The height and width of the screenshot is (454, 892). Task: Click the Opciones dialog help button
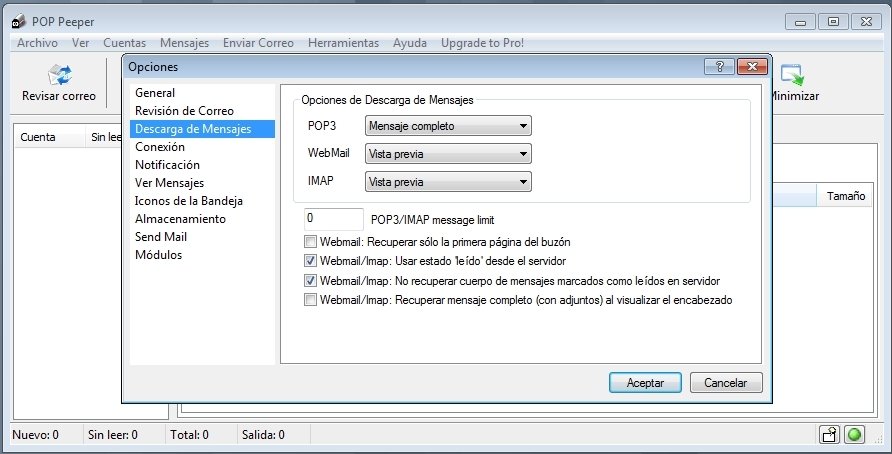pos(719,67)
